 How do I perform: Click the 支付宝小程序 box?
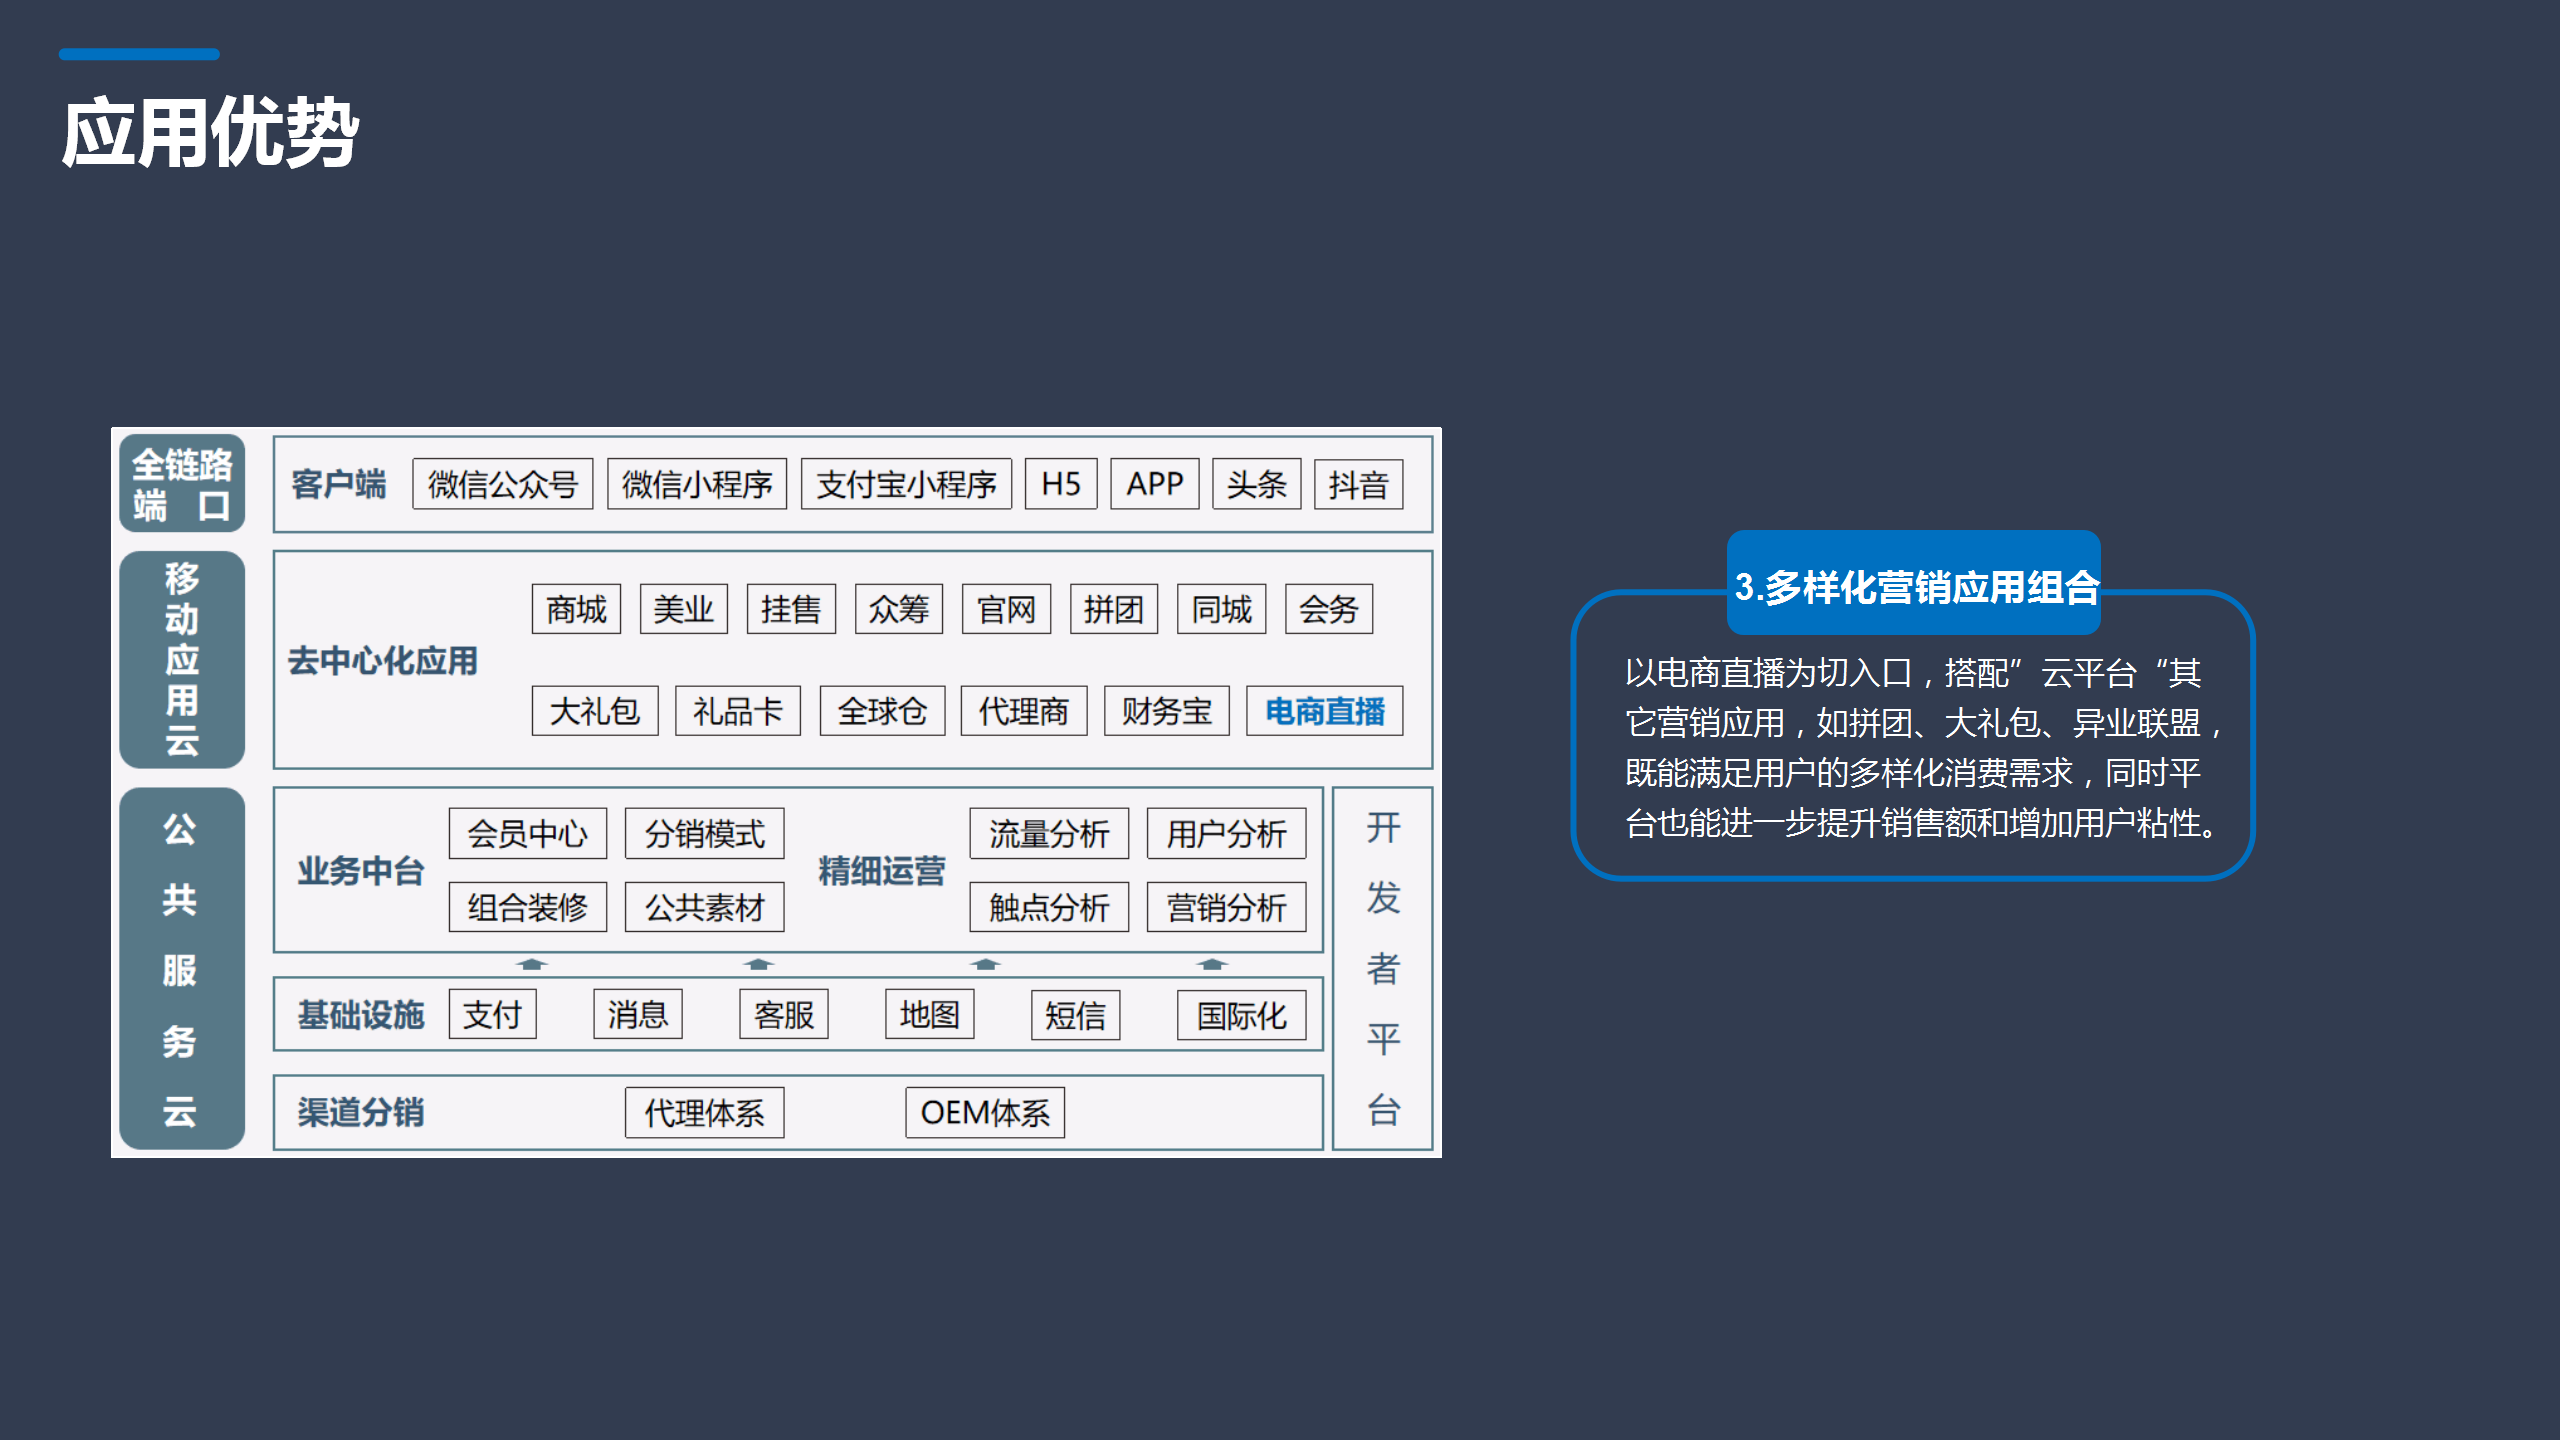point(906,484)
